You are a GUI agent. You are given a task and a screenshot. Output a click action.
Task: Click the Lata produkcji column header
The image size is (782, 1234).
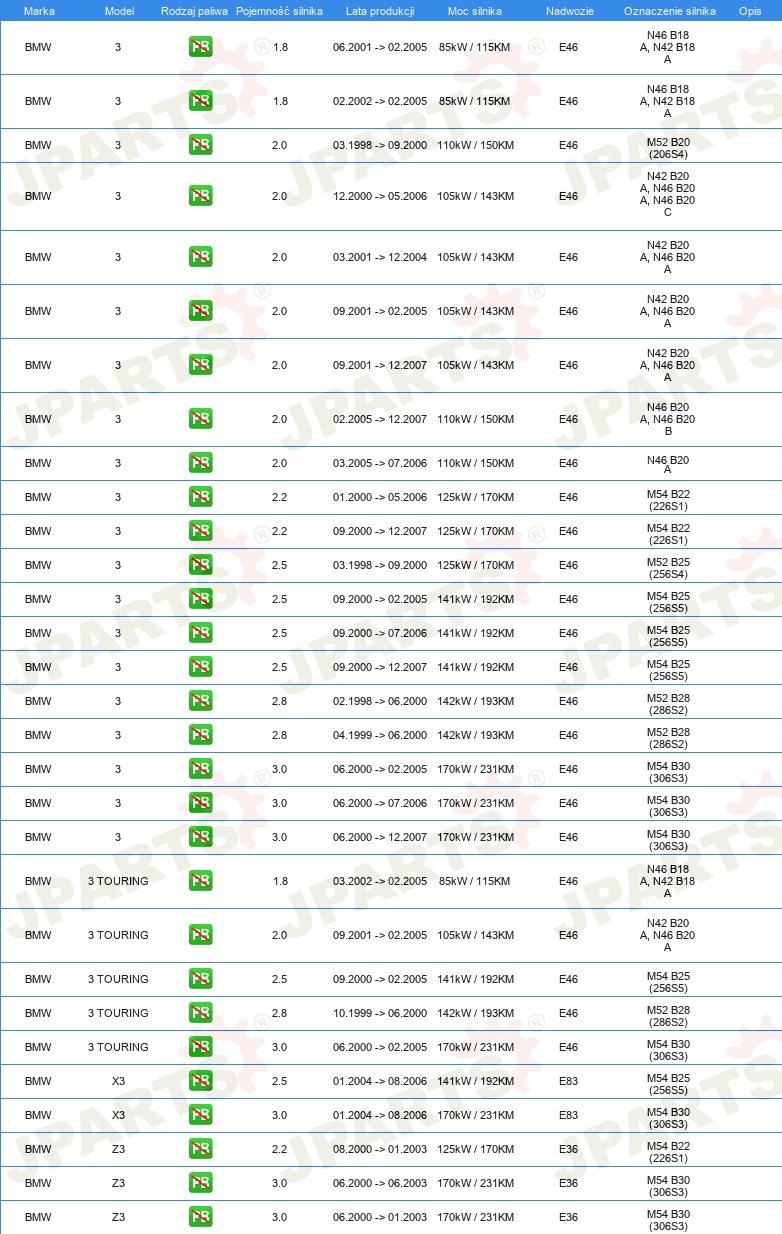(x=380, y=10)
